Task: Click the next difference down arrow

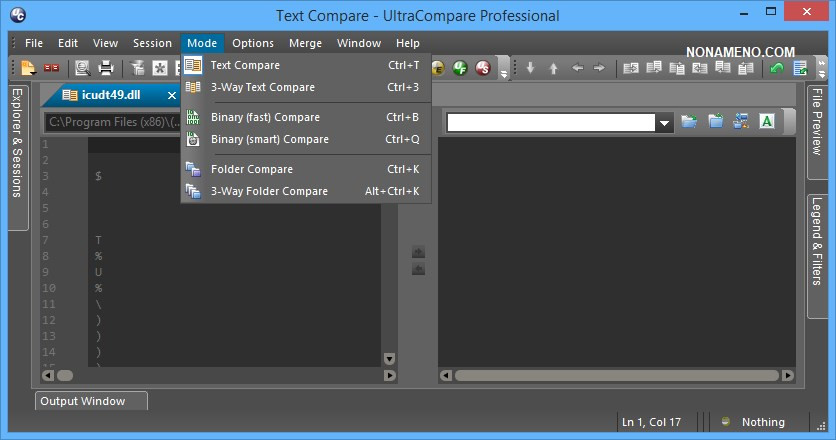Action: tap(530, 68)
